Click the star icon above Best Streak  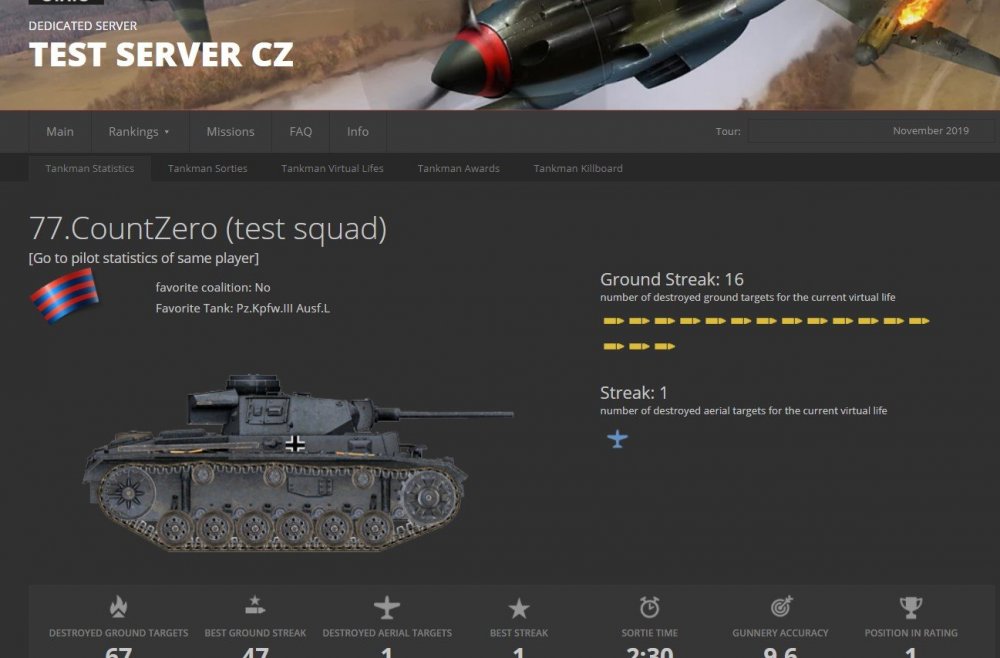(x=518, y=608)
